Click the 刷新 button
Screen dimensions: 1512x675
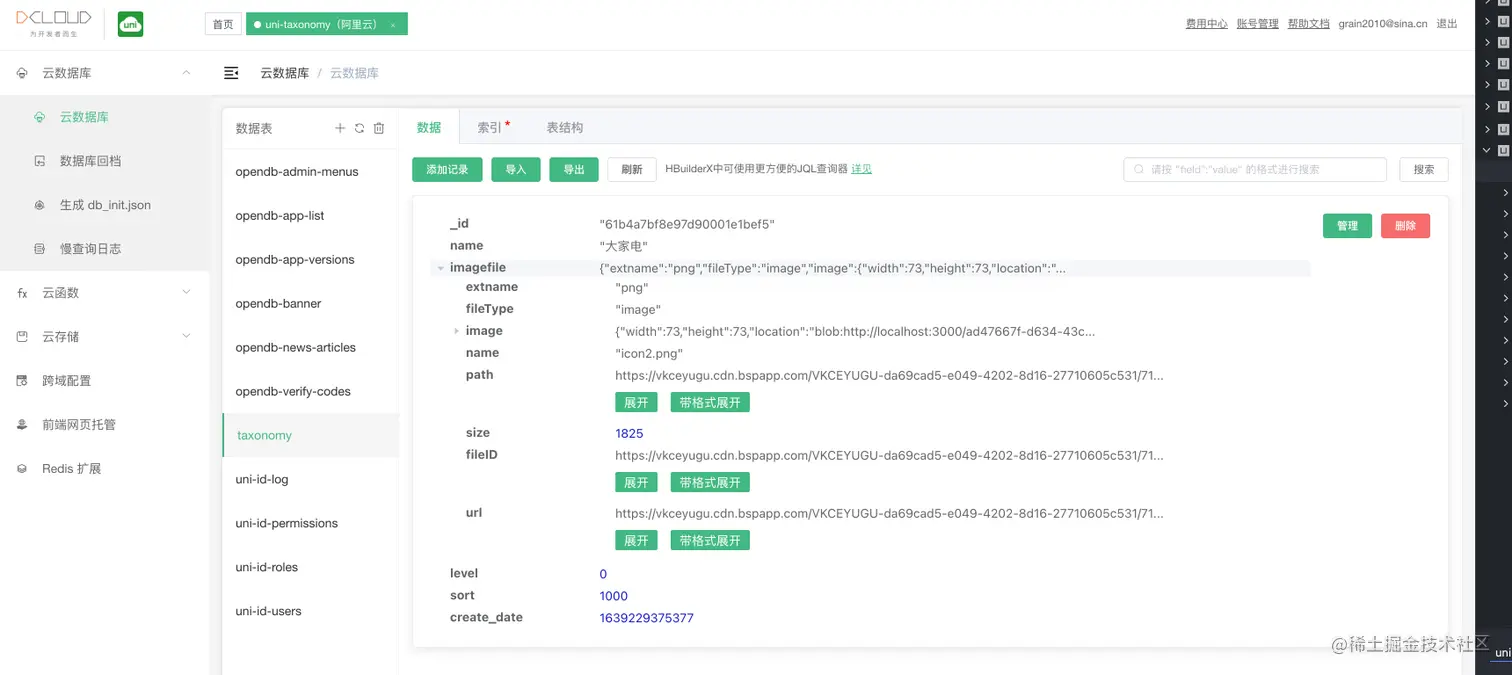pyautogui.click(x=632, y=170)
